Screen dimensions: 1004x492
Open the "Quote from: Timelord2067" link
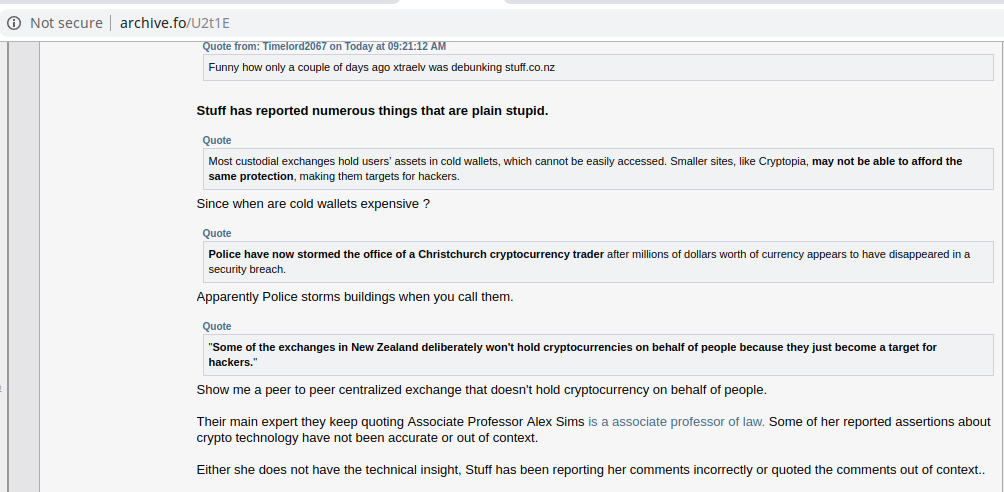tap(324, 46)
